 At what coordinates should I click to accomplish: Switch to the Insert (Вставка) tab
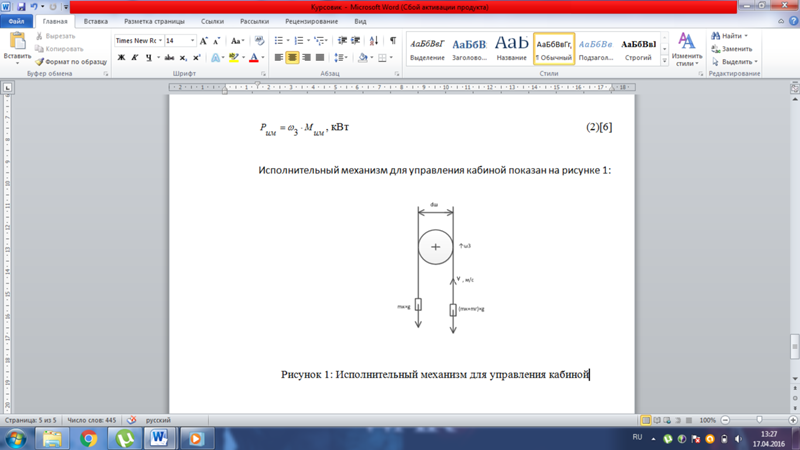click(96, 21)
